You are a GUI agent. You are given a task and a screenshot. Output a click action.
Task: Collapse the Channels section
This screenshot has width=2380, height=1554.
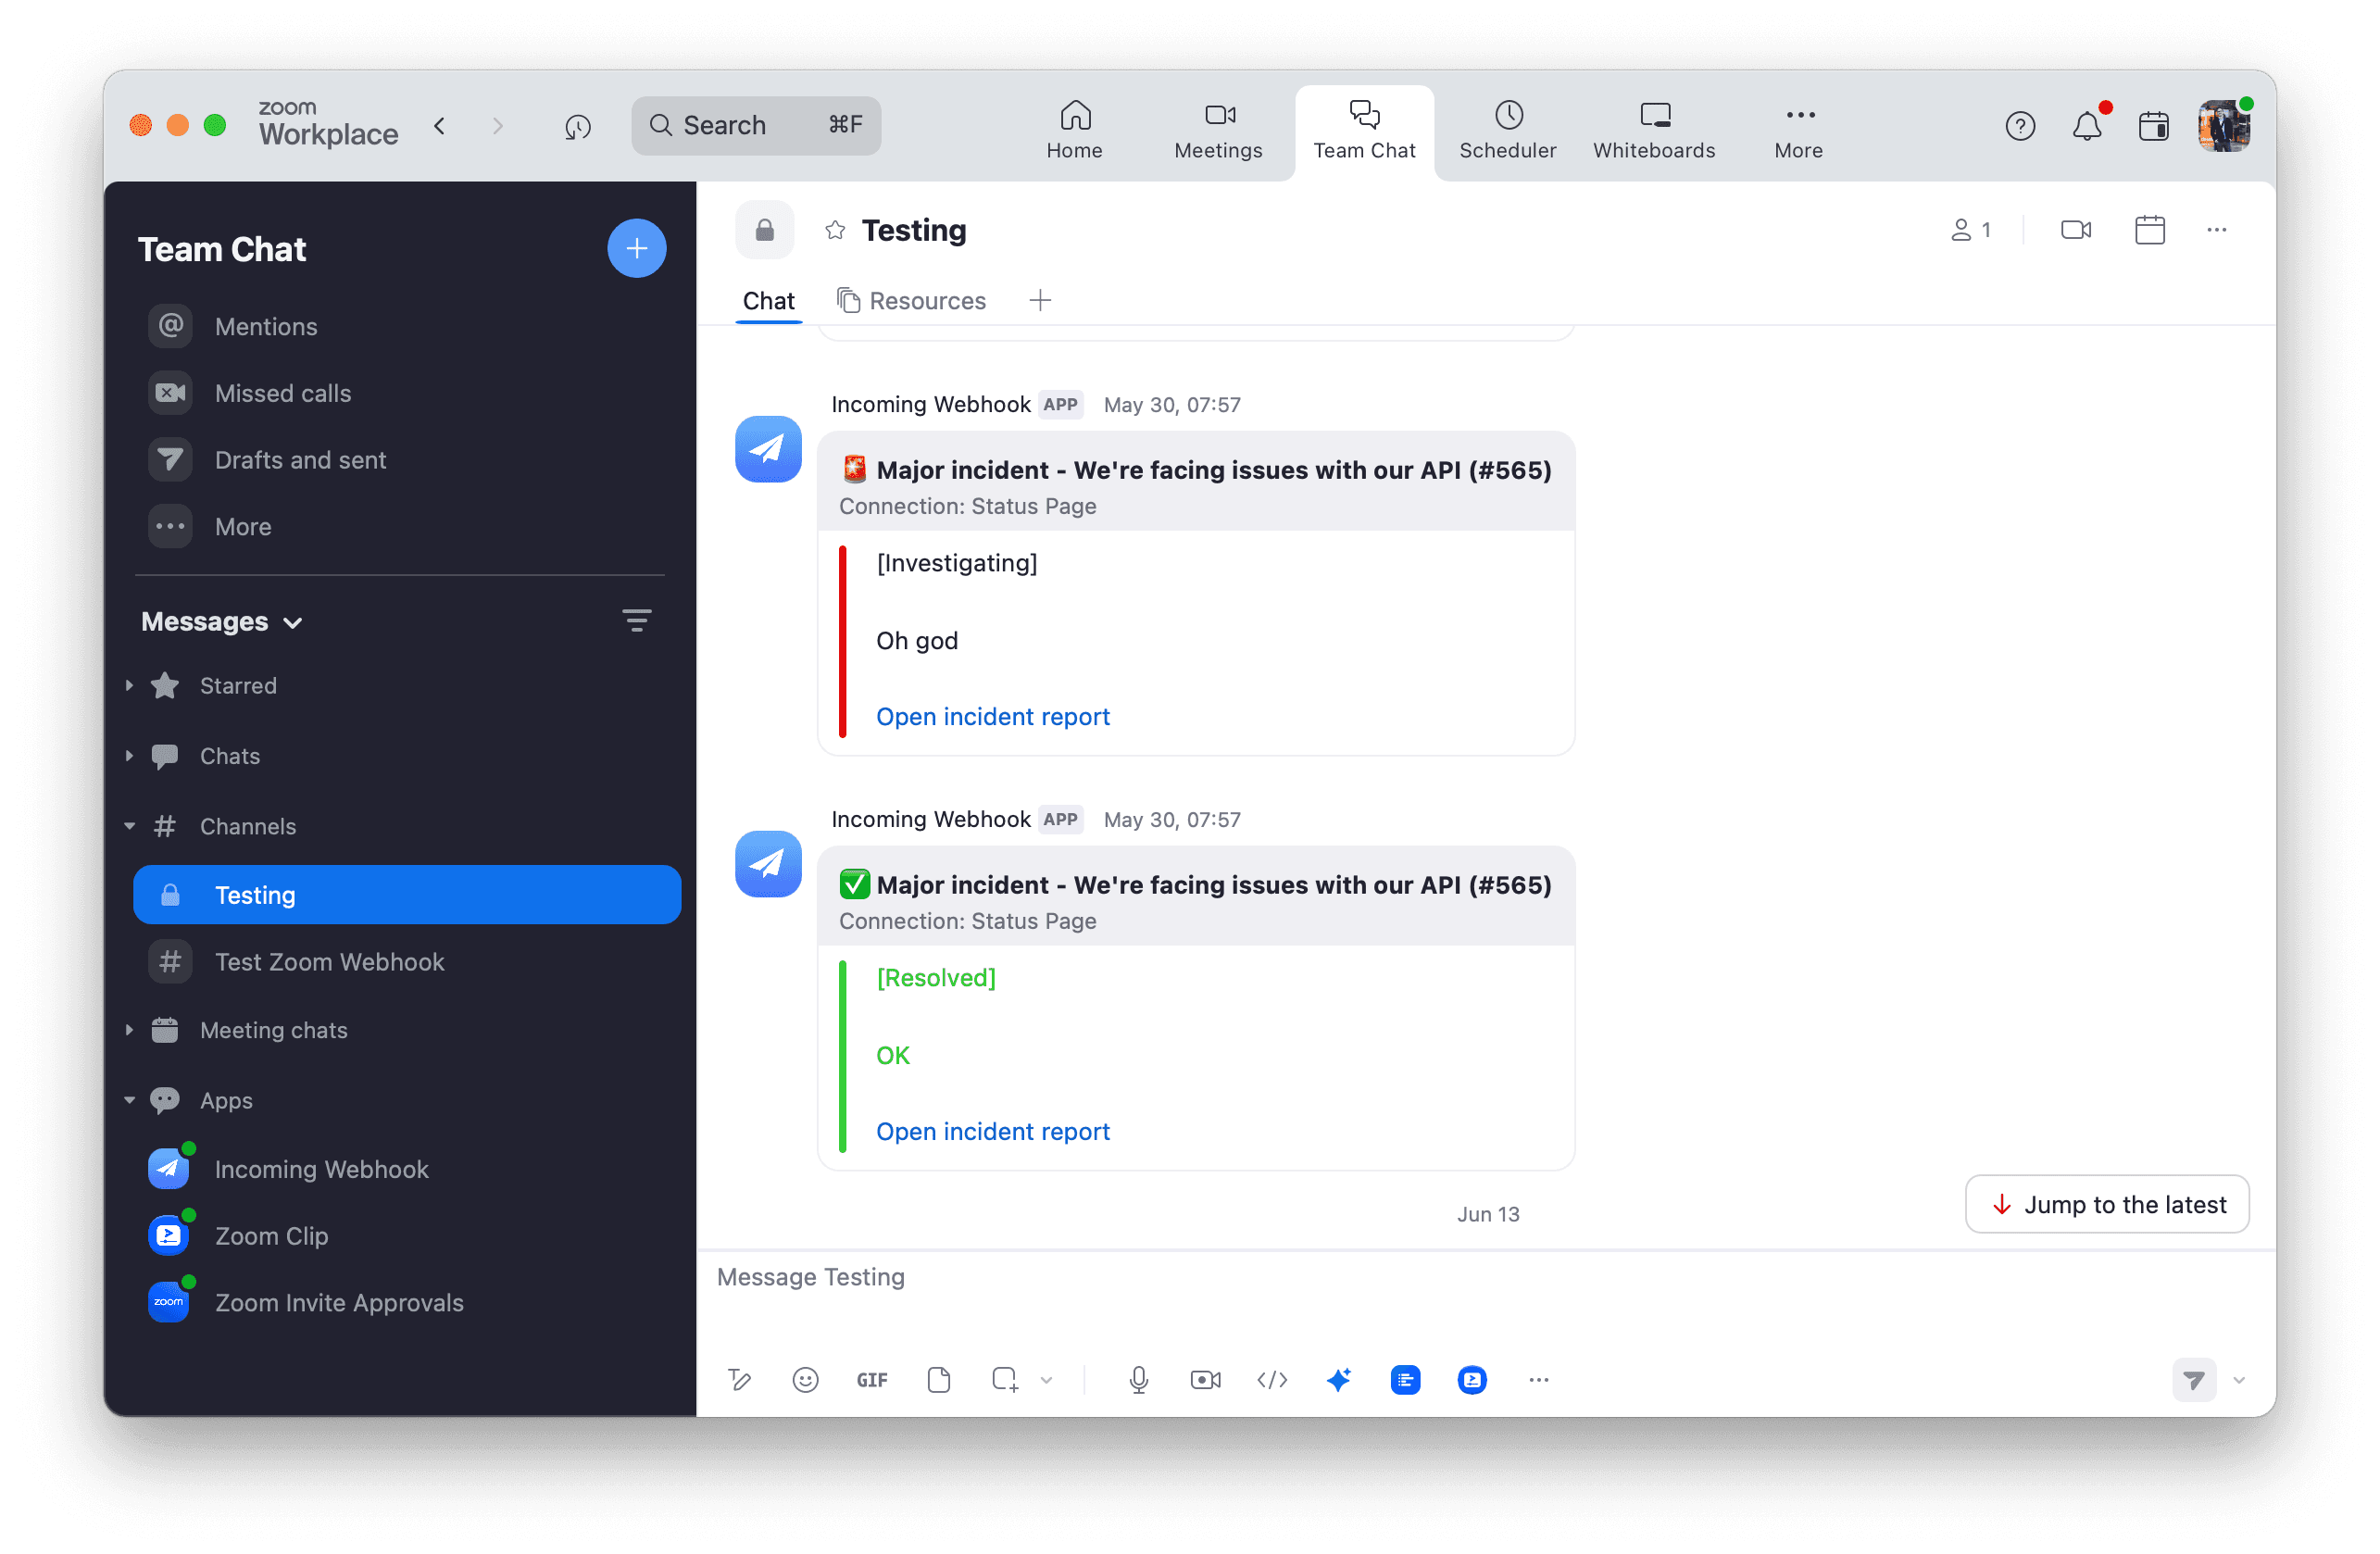tap(130, 827)
